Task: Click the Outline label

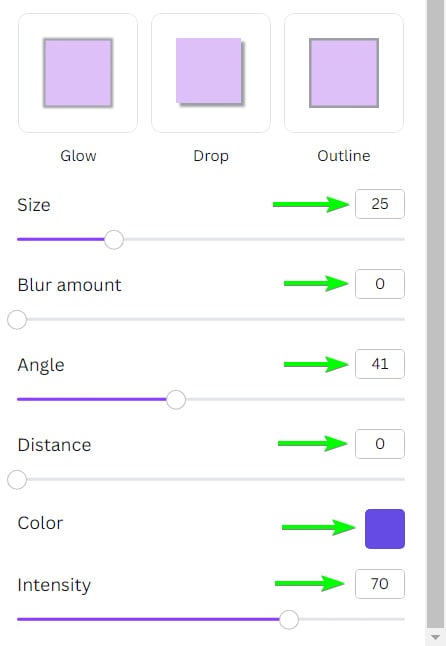Action: pyautogui.click(x=344, y=156)
